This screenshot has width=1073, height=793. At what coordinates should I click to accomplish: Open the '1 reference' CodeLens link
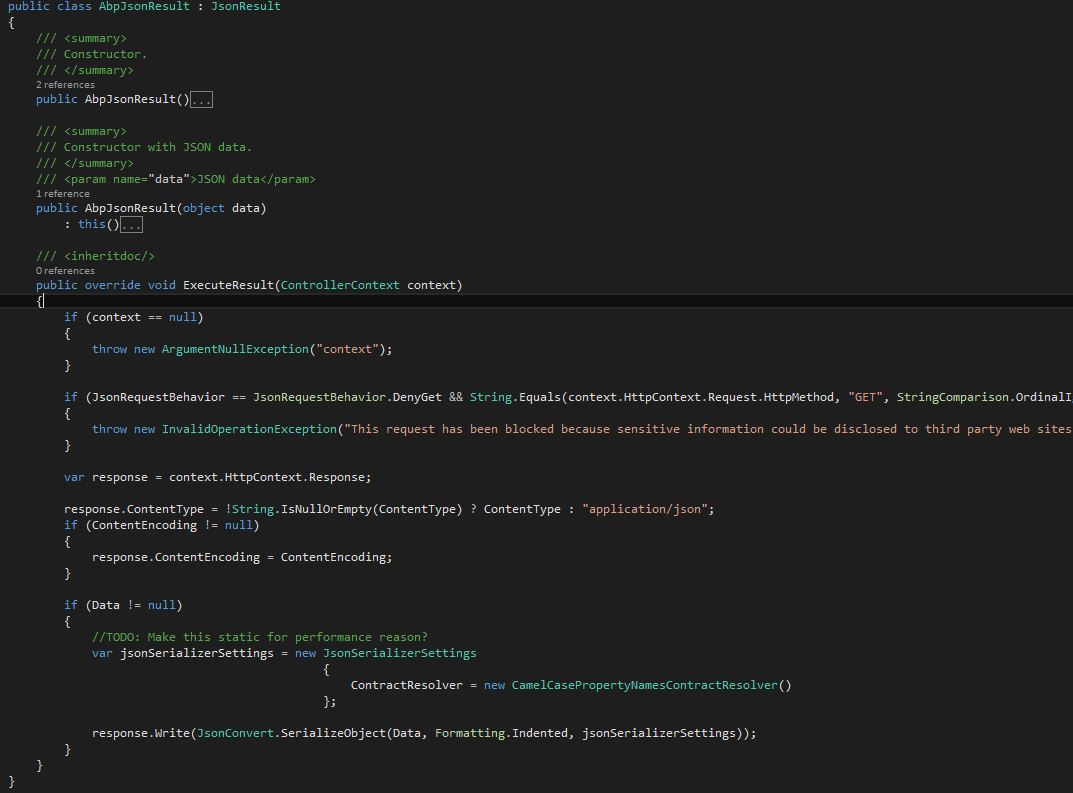pos(63,194)
